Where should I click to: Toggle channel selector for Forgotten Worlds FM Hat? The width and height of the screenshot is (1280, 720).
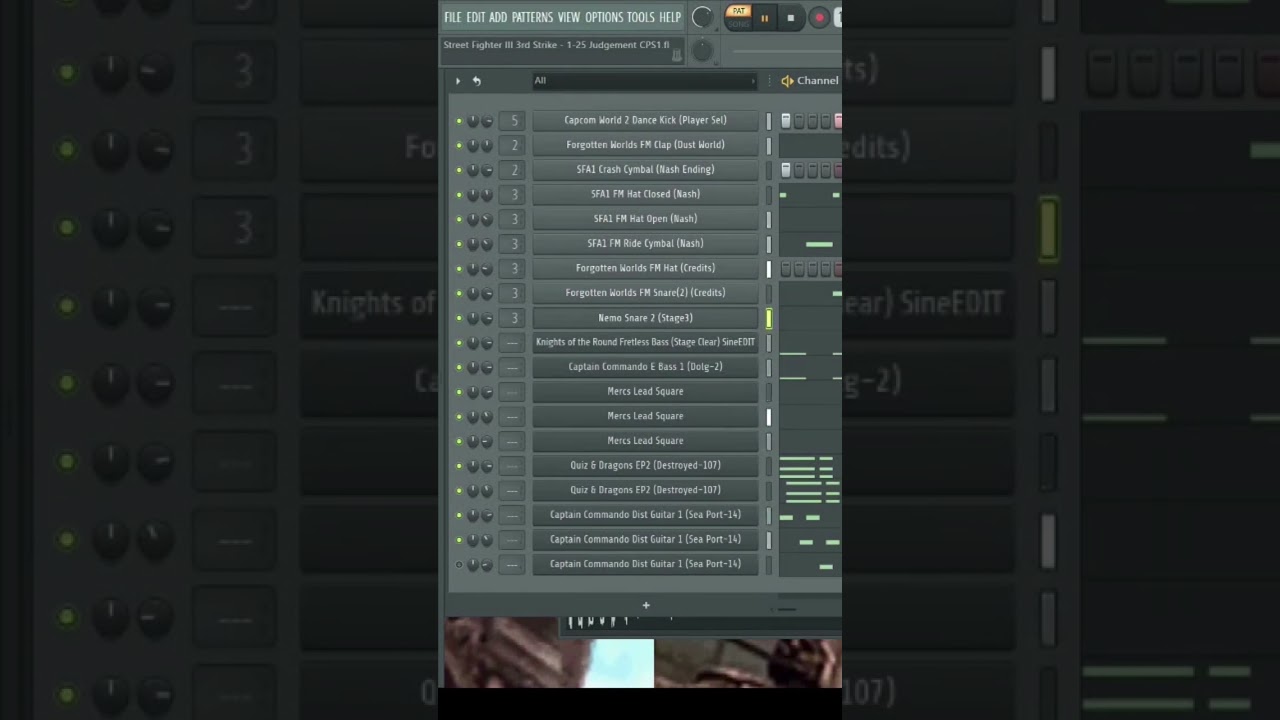769,269
